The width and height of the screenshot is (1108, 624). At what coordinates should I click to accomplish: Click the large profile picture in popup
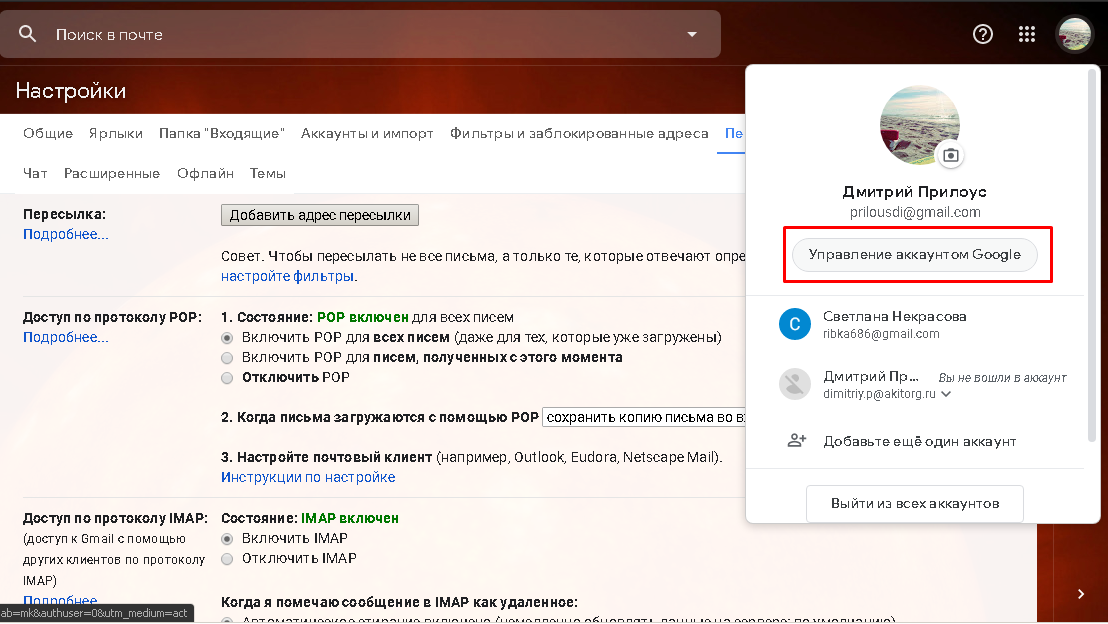point(919,125)
